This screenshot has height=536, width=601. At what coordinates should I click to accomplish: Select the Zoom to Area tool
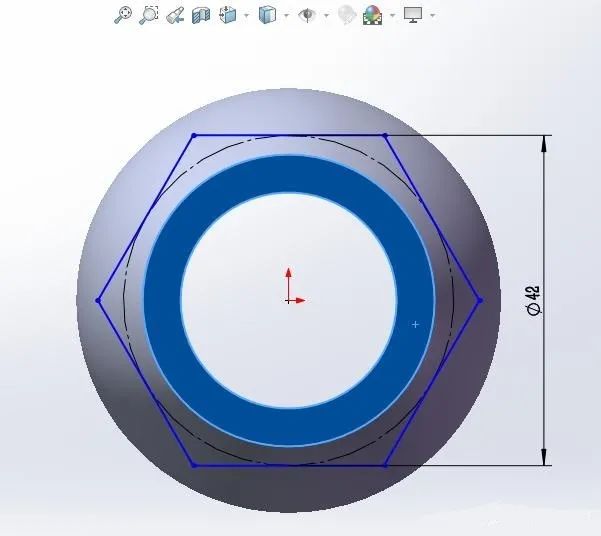149,15
